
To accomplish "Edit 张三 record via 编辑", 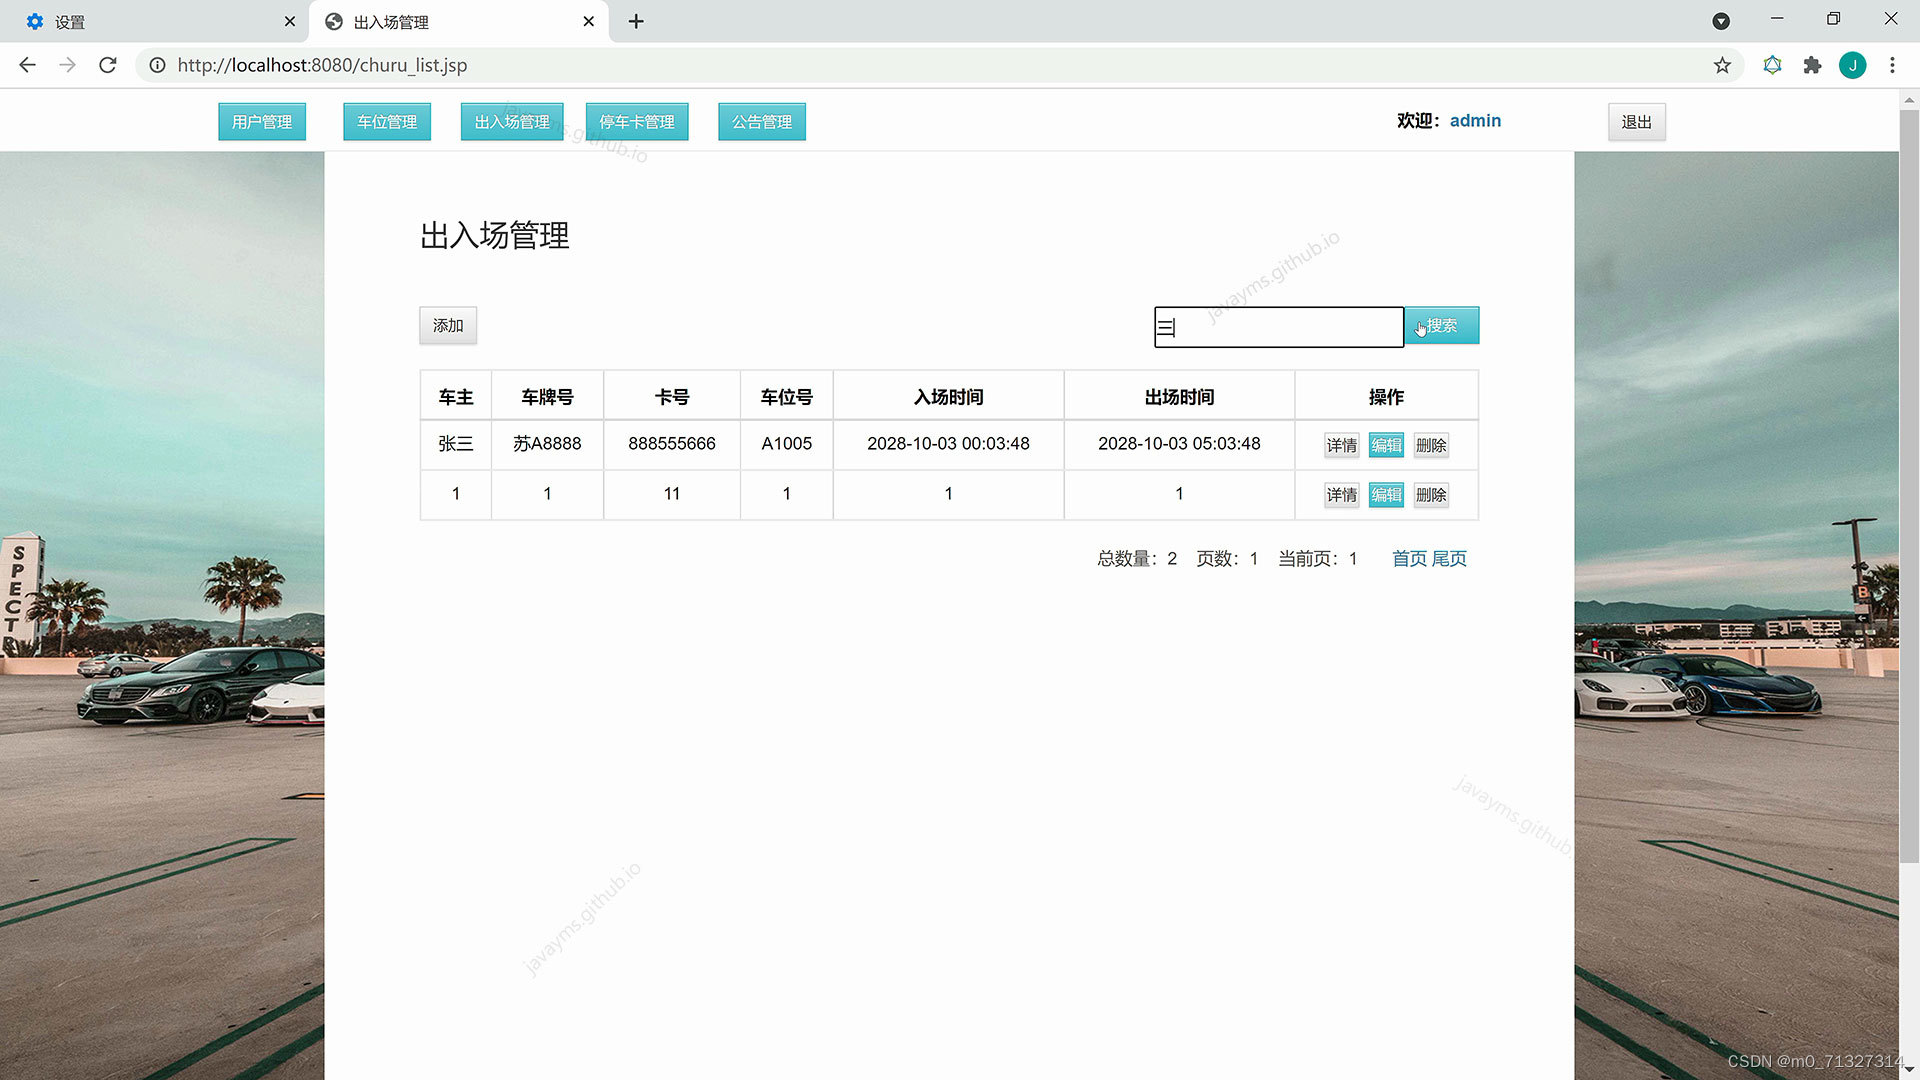I will [1386, 445].
